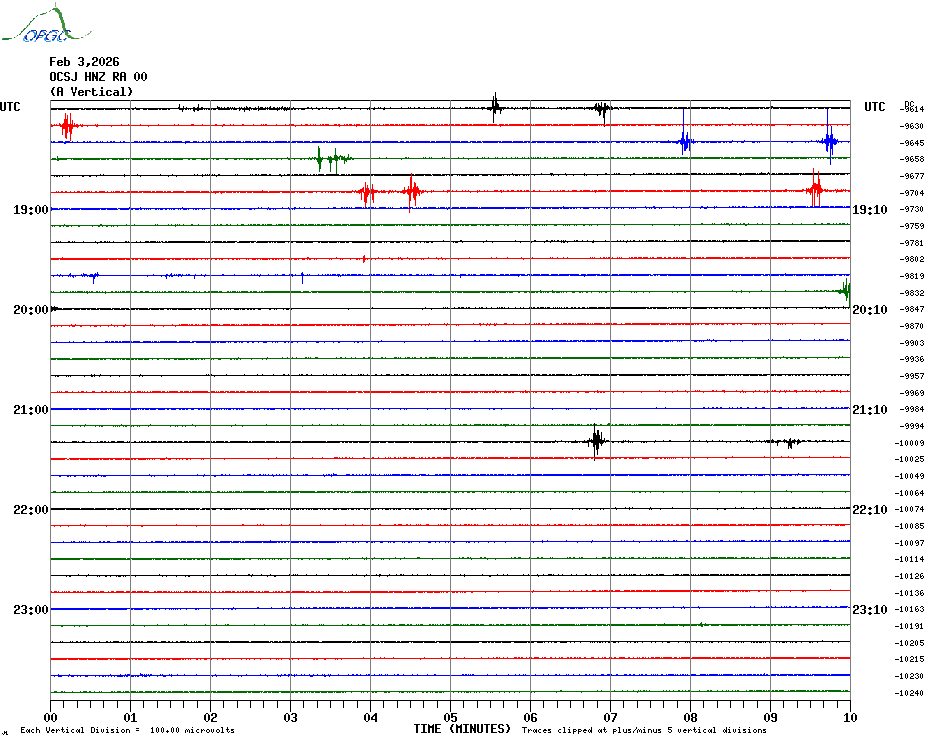Click the '03' minute axis label

click(x=291, y=717)
